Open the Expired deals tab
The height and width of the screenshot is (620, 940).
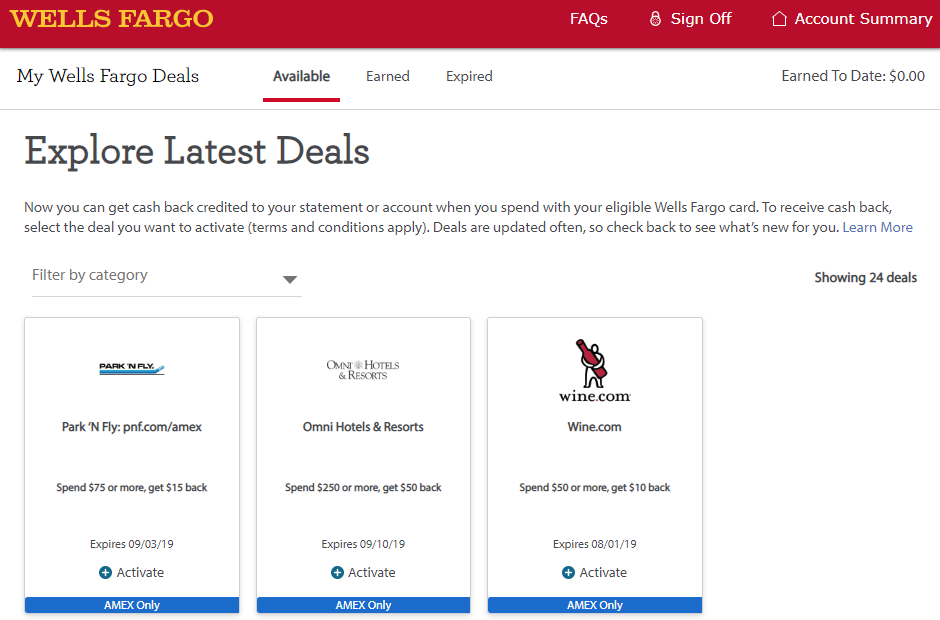[x=468, y=76]
